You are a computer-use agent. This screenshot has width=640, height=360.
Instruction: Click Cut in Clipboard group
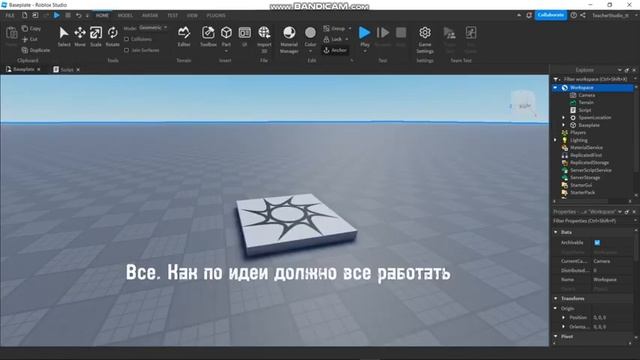(x=30, y=39)
